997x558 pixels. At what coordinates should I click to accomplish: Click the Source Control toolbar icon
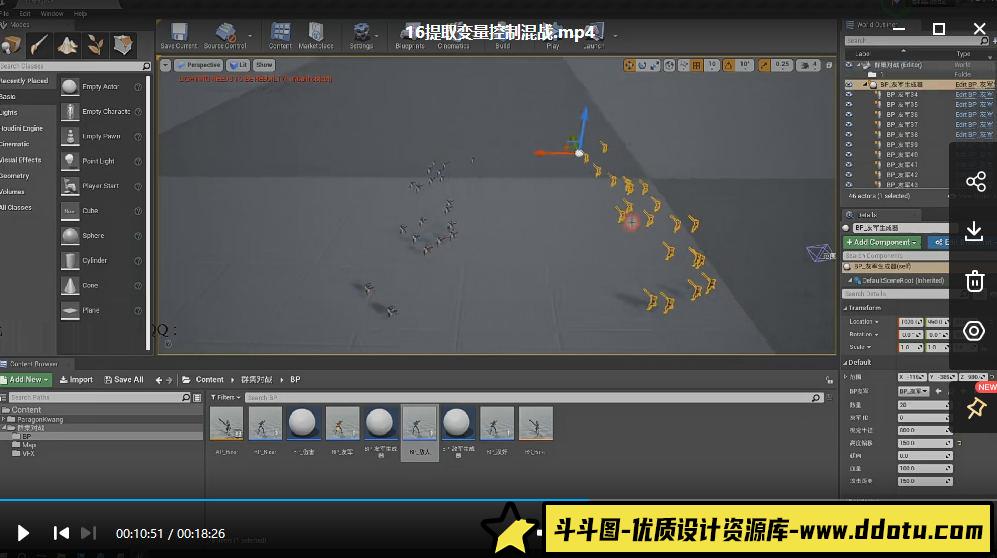pos(225,36)
